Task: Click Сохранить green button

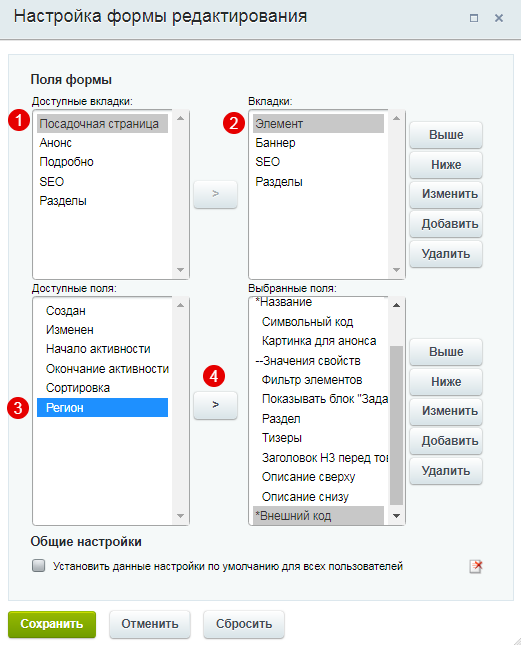Action: [52, 624]
